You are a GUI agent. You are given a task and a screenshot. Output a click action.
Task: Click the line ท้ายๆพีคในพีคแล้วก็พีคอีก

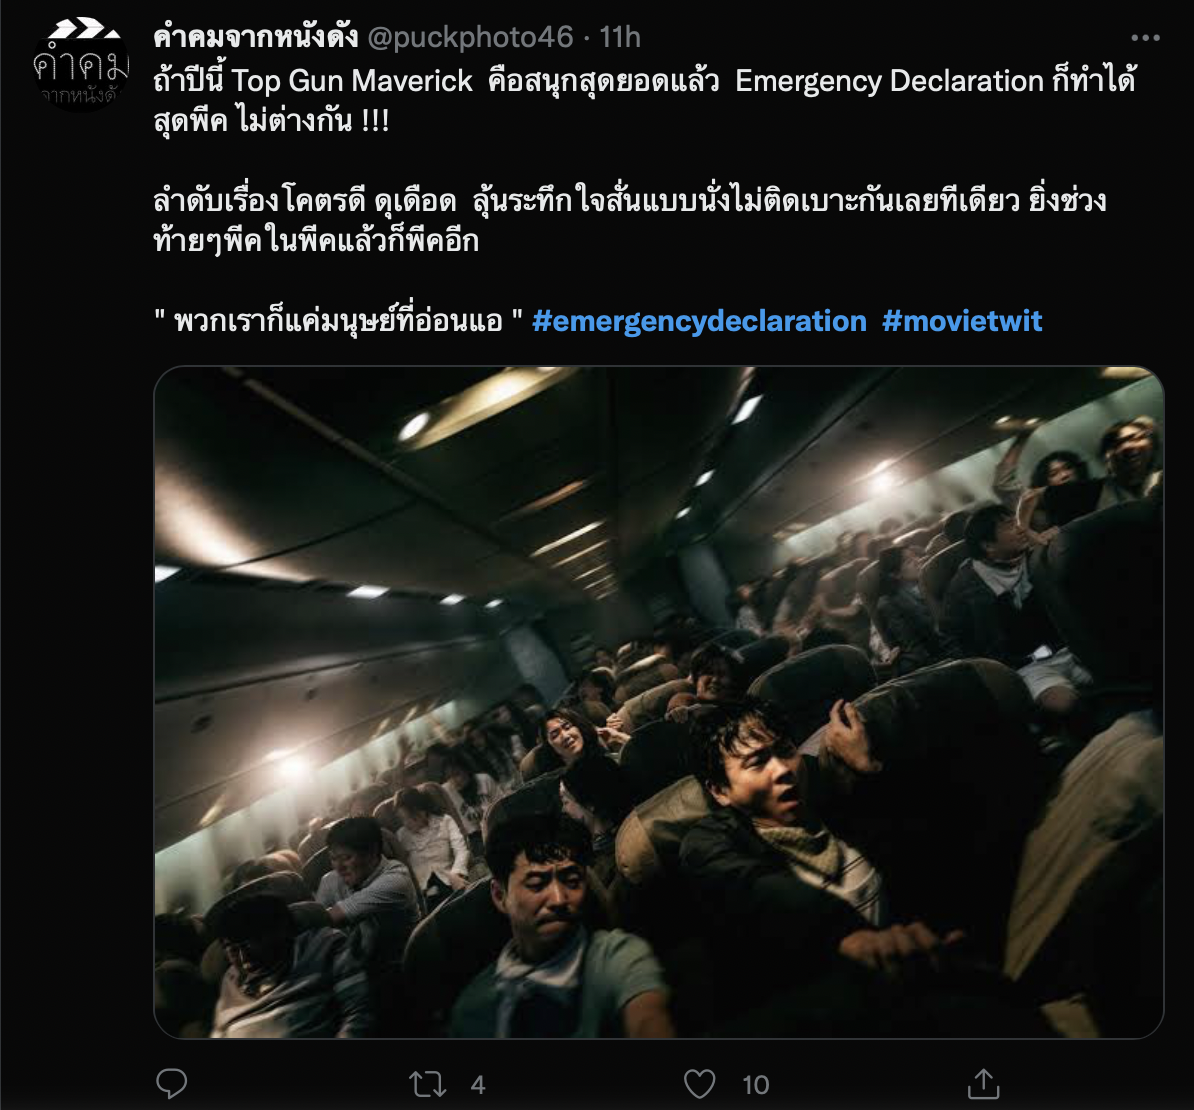[x=316, y=241]
